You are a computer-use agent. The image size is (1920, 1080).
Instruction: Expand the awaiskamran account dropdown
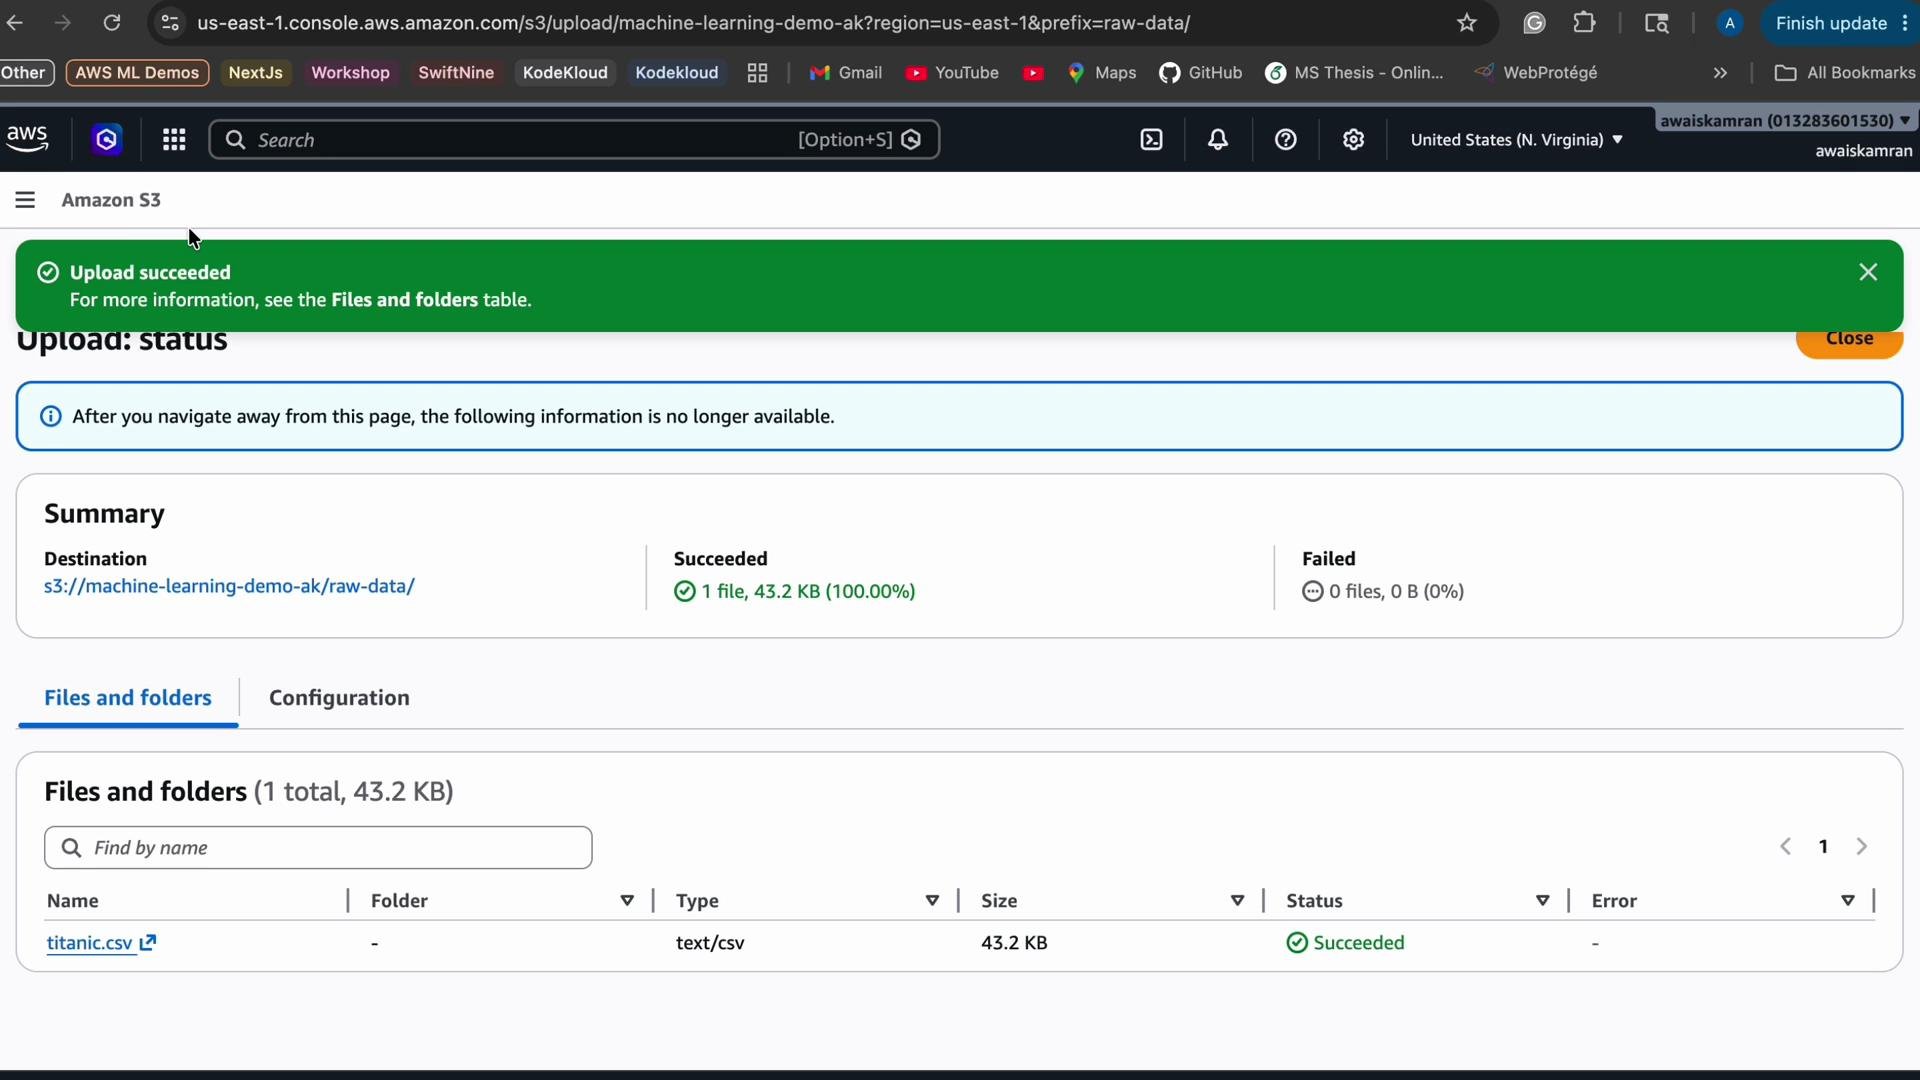click(1785, 121)
